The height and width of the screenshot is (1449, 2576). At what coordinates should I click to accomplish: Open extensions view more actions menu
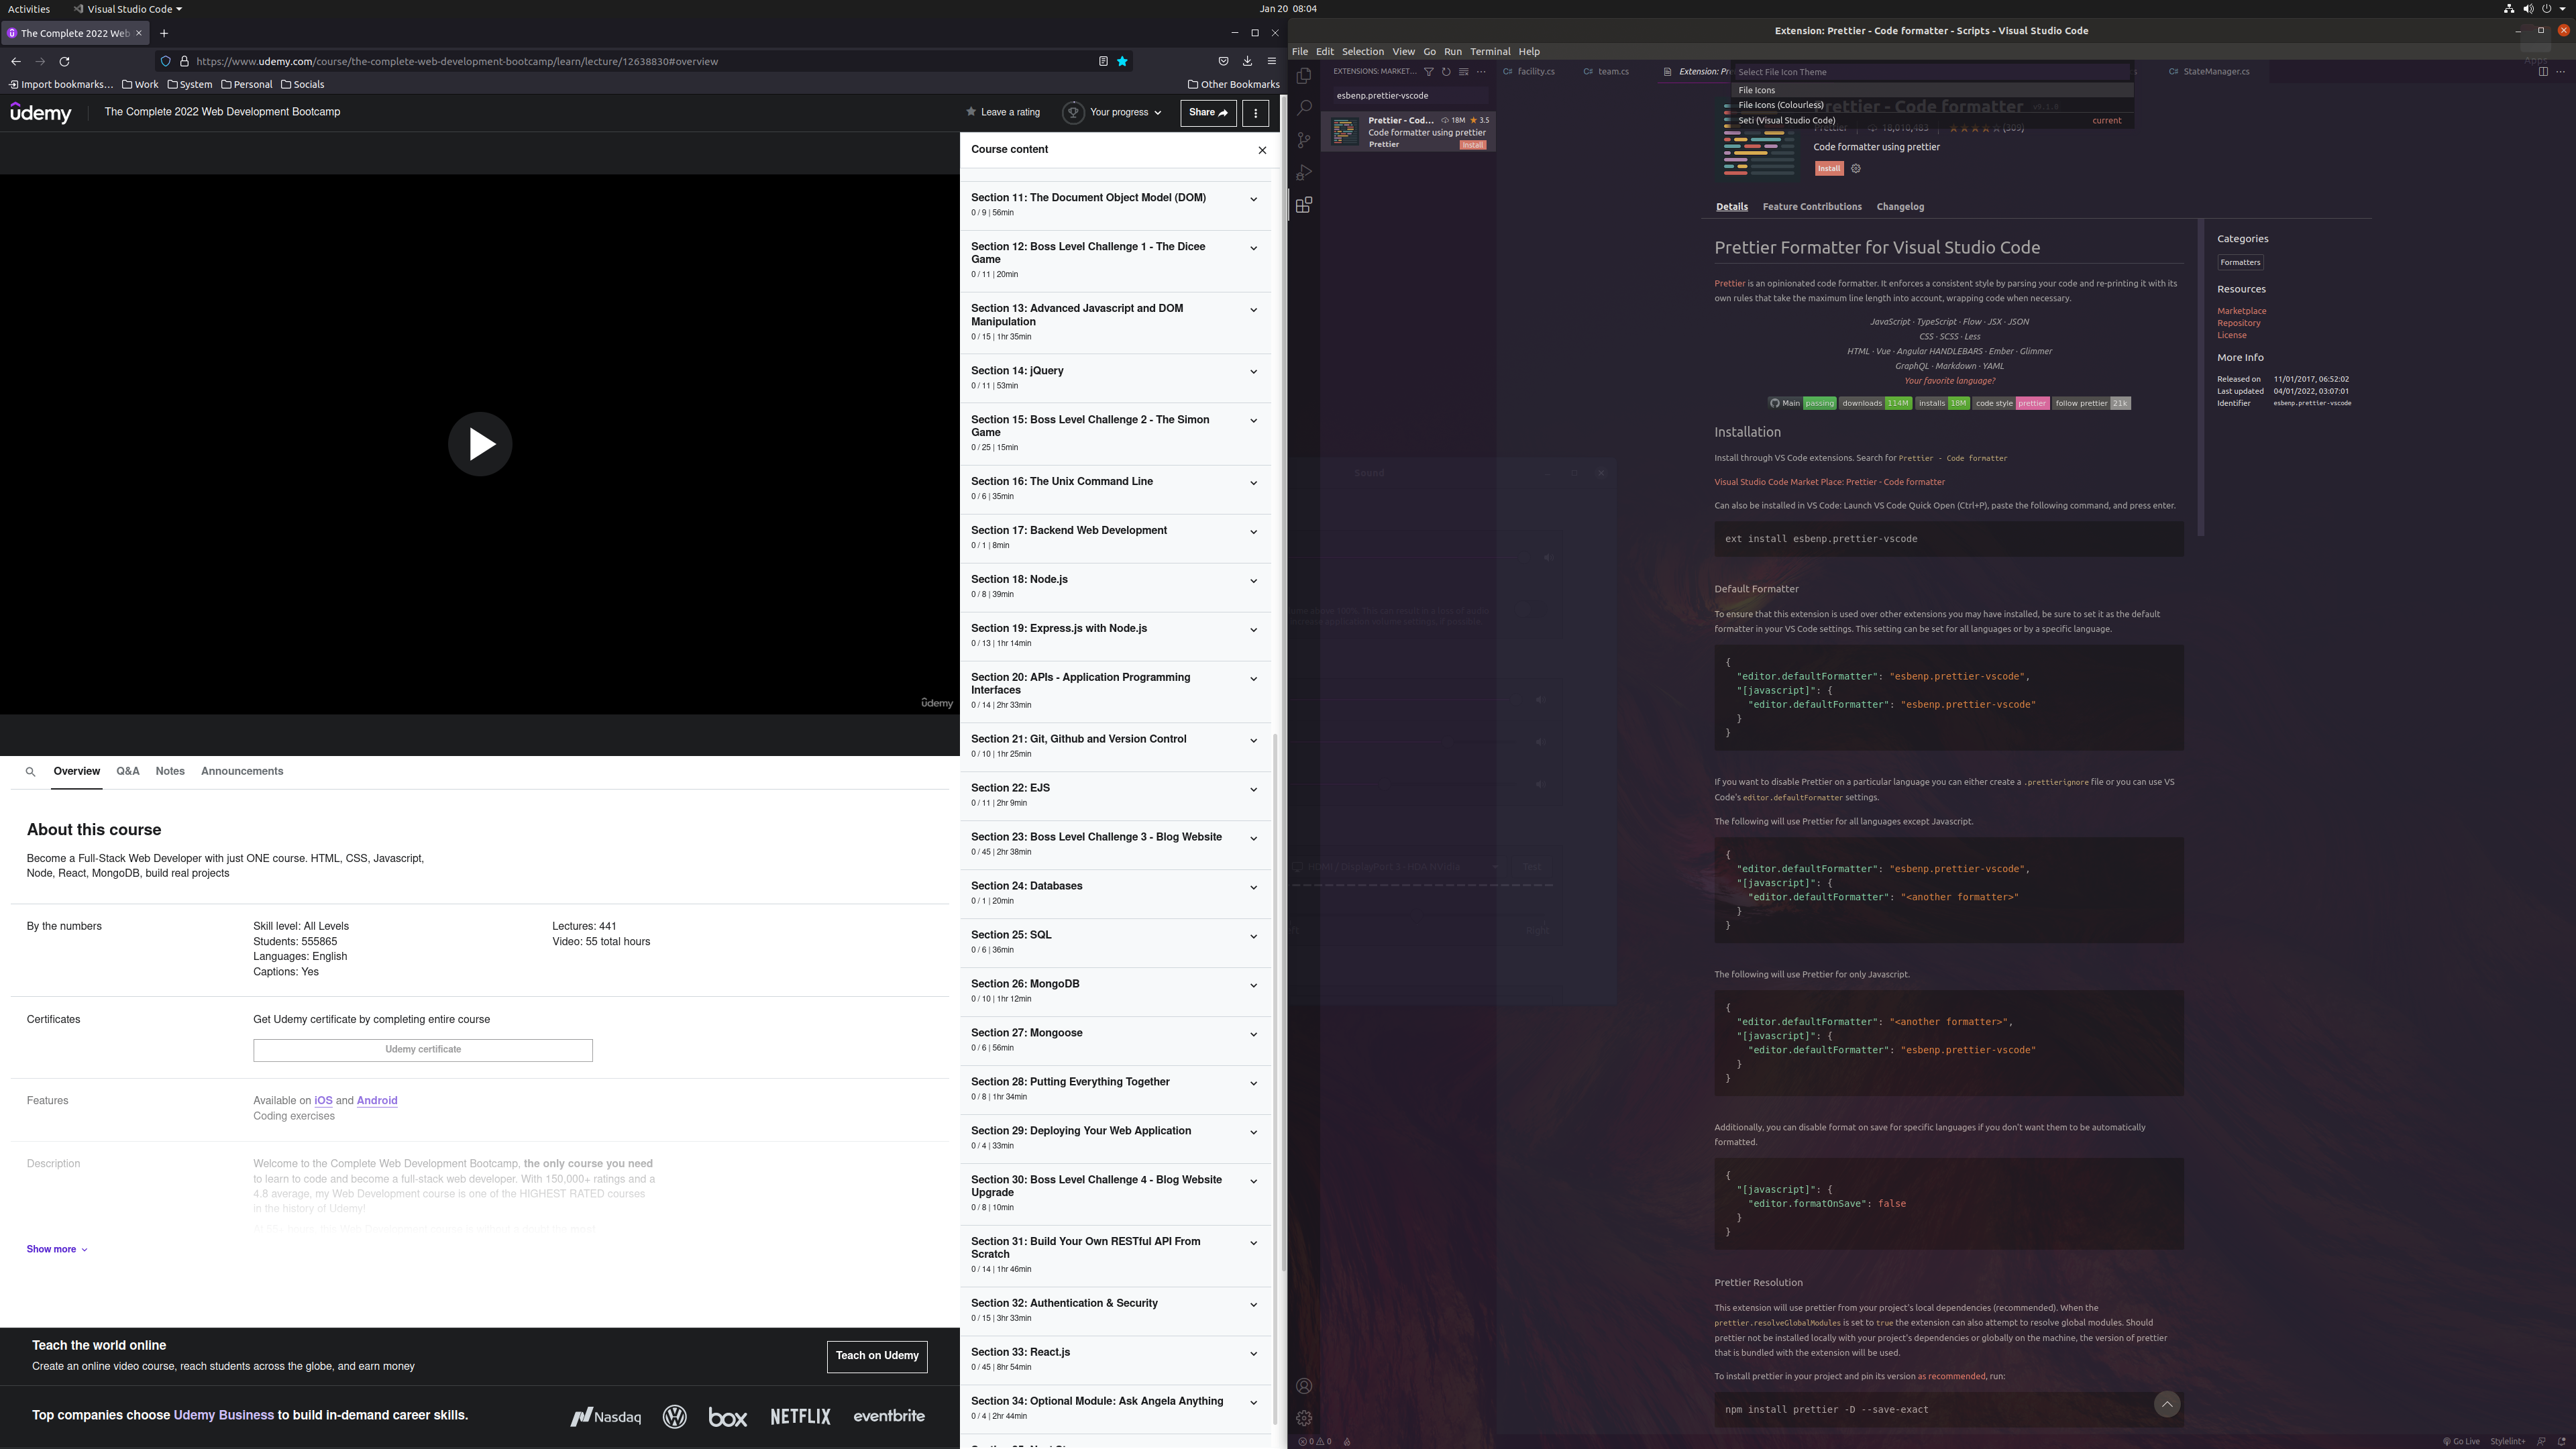tap(1481, 72)
